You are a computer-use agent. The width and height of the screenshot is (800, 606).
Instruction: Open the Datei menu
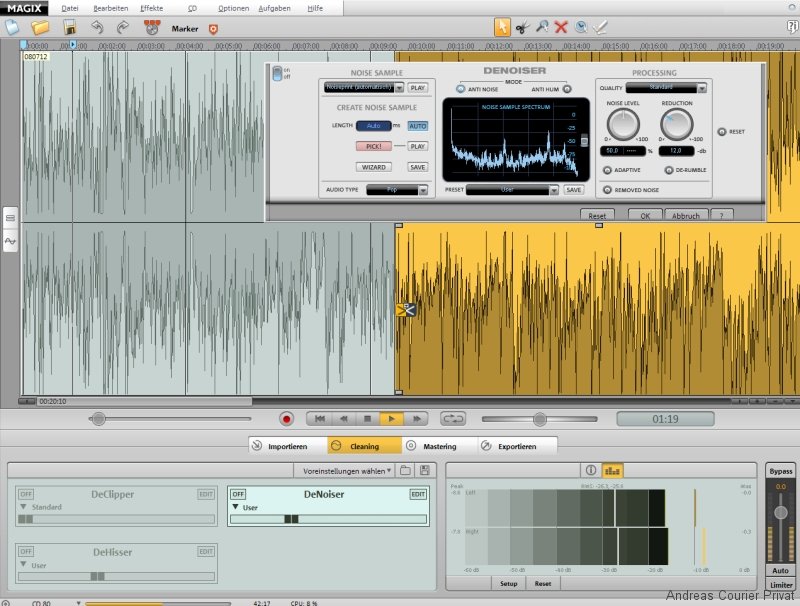[70, 8]
